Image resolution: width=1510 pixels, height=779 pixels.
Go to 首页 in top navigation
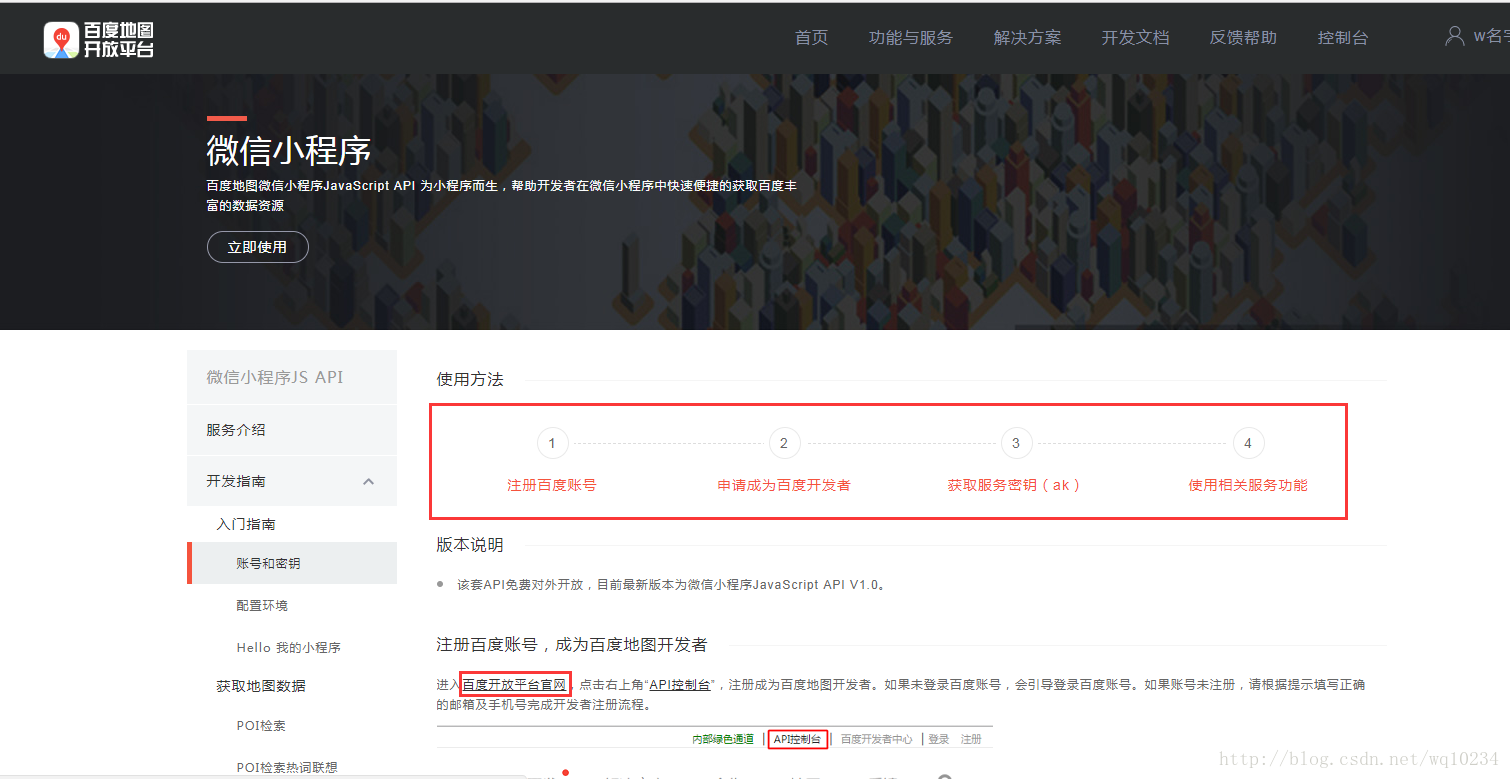point(812,38)
